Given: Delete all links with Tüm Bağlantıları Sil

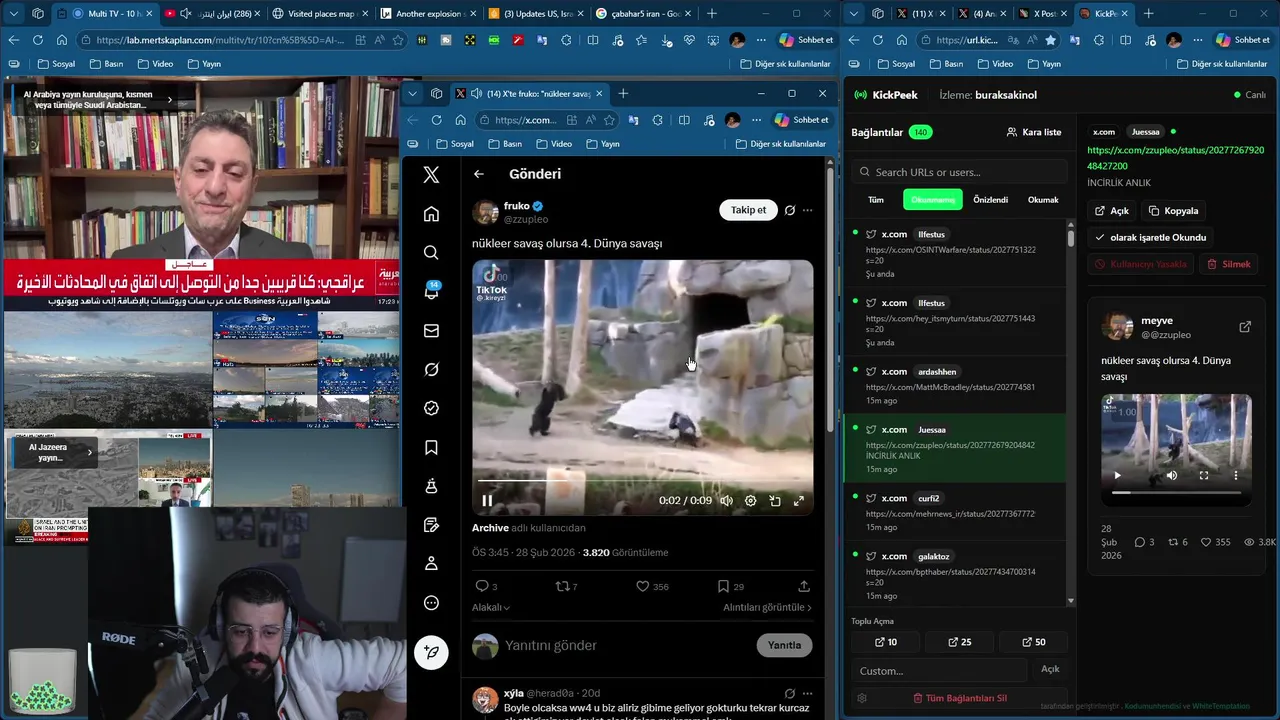Looking at the screenshot, I should (x=959, y=698).
